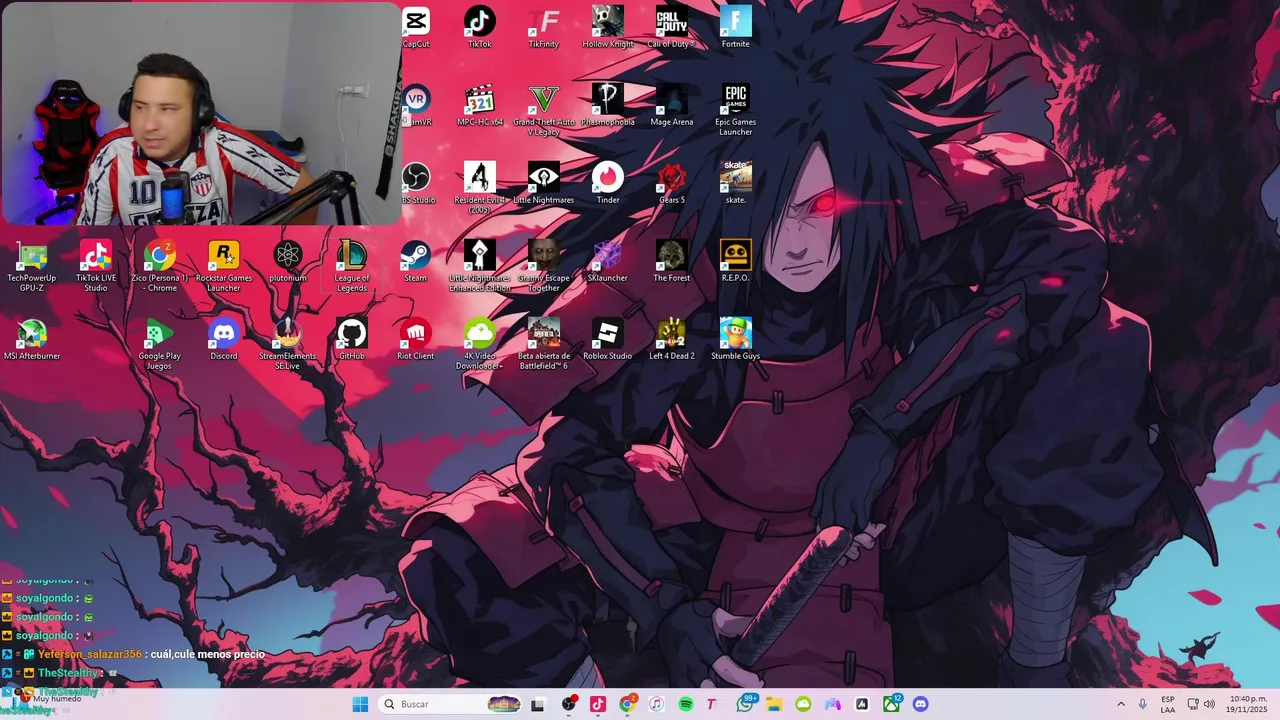Image resolution: width=1280 pixels, height=720 pixels.
Task: Select Little Nightmares Enhanced Edition desktop icon
Action: (x=480, y=266)
